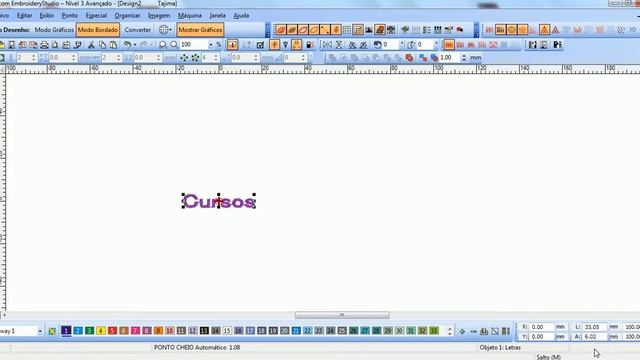Open the Imagem menu
This screenshot has height=360, width=640.
click(x=159, y=16)
